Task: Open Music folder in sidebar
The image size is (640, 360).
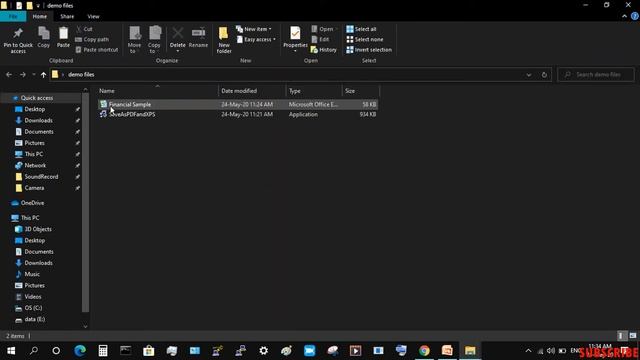Action: [32, 274]
